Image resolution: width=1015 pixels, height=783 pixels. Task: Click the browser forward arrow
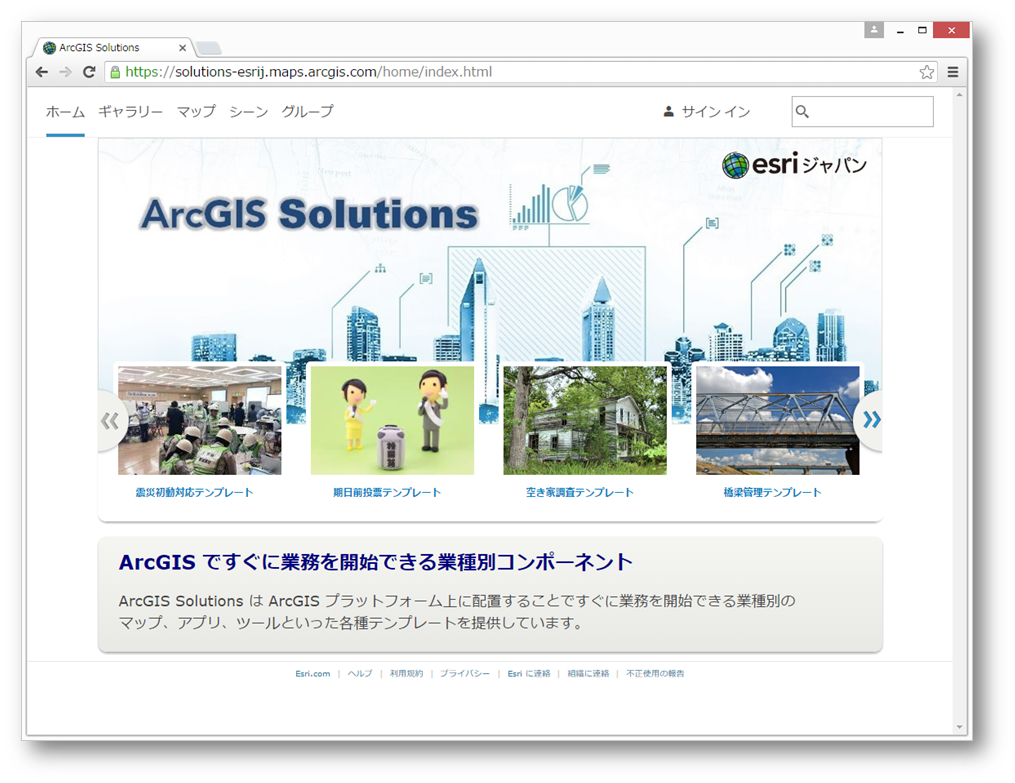click(x=65, y=72)
